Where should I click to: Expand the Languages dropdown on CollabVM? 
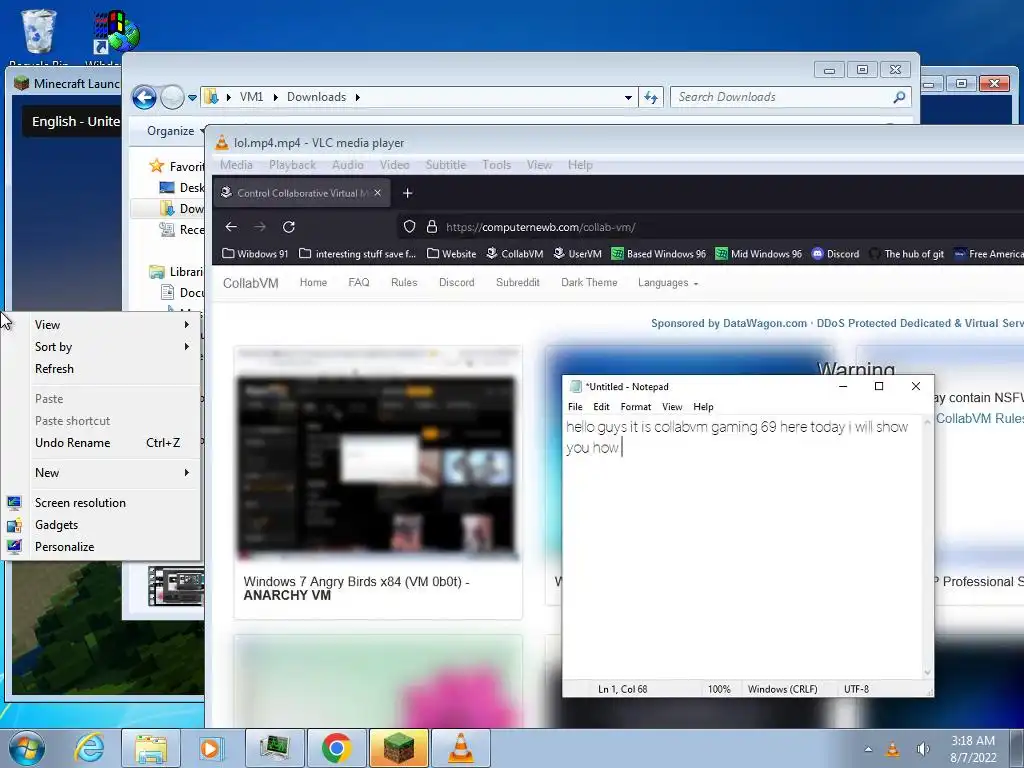coord(668,283)
